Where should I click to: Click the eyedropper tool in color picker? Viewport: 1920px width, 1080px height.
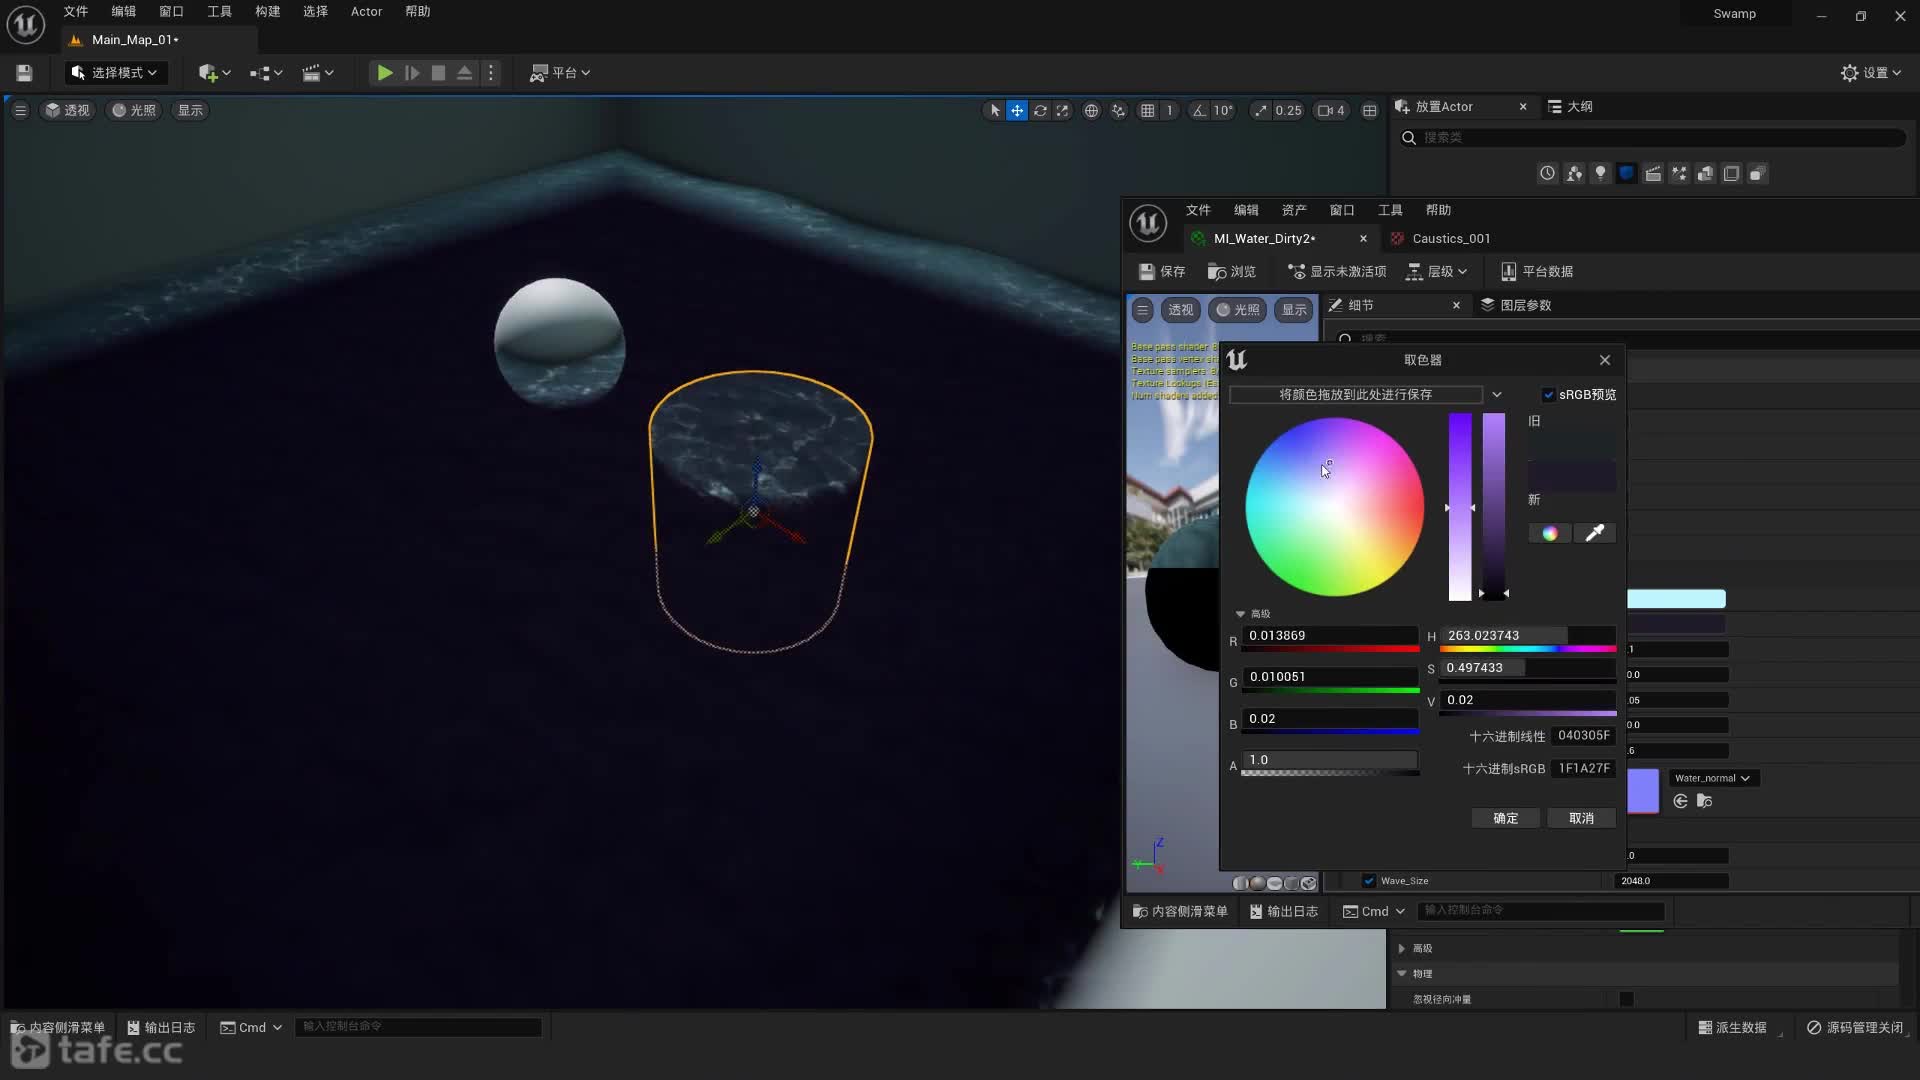point(1594,533)
